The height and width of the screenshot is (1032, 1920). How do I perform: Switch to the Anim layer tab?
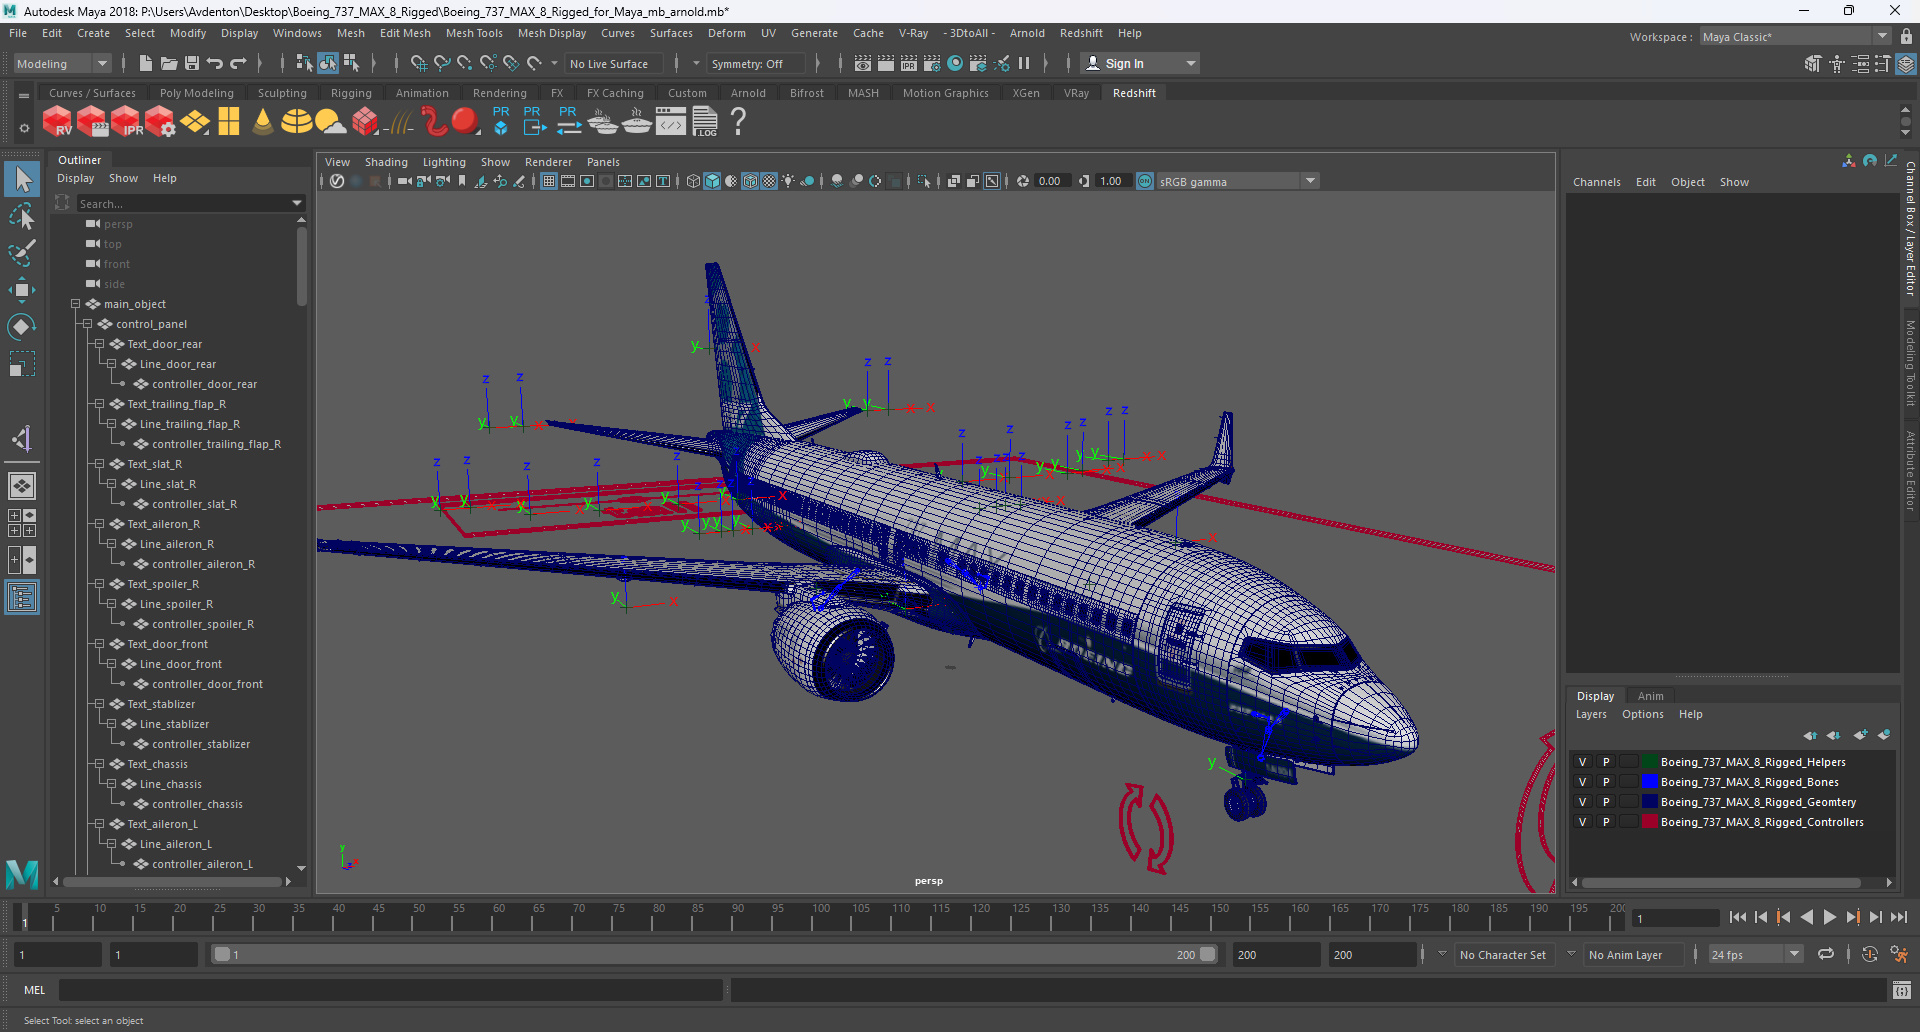1651,696
